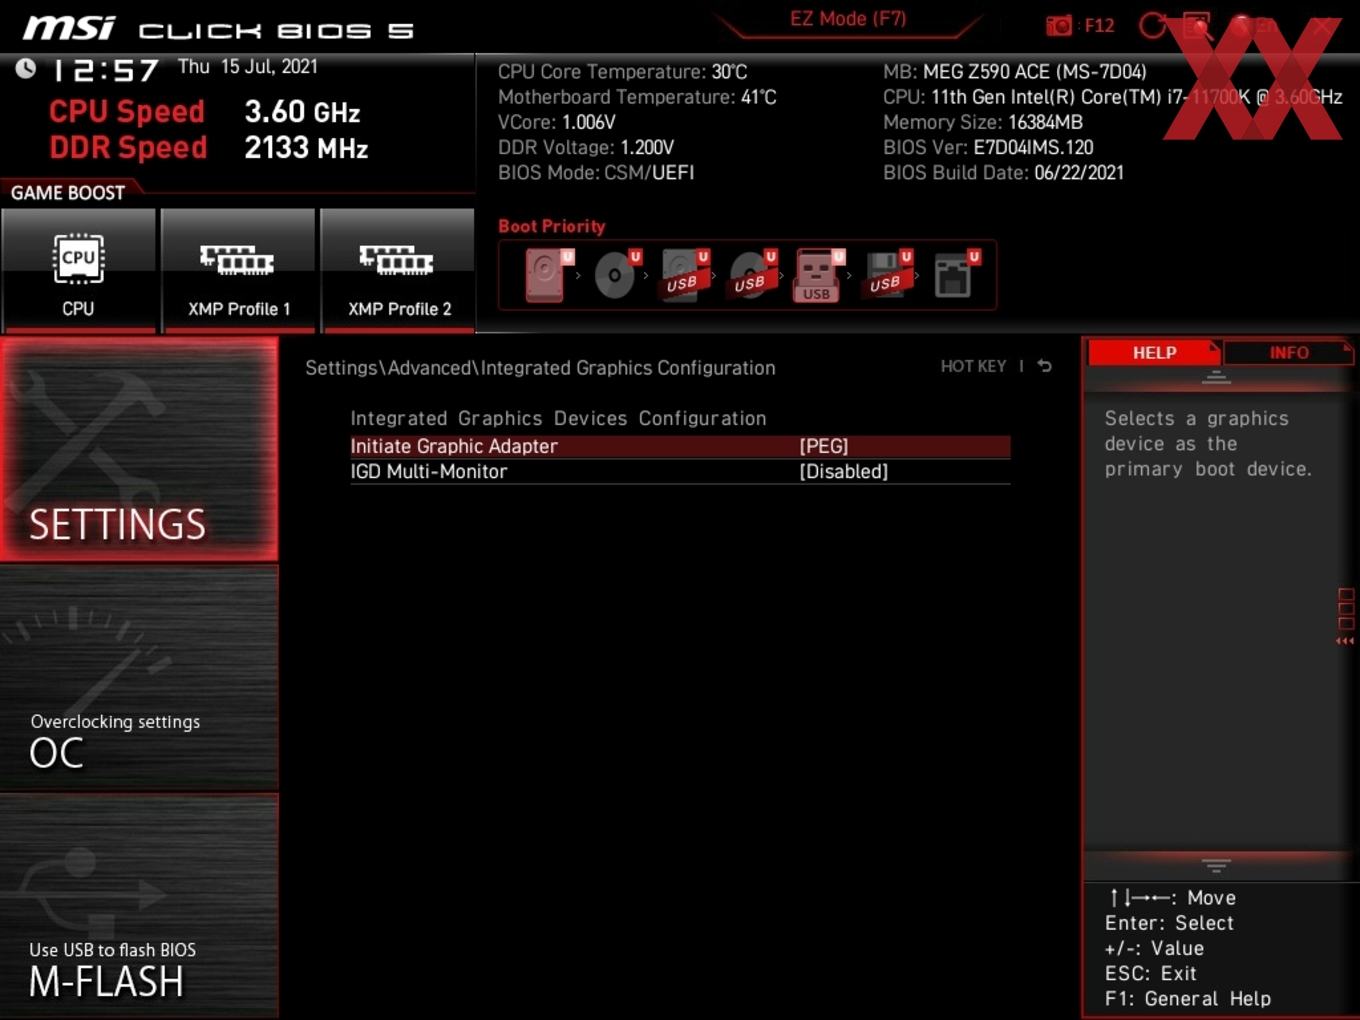Click the Memory Size 16384MB text
The image size is (1360, 1020).
(983, 122)
